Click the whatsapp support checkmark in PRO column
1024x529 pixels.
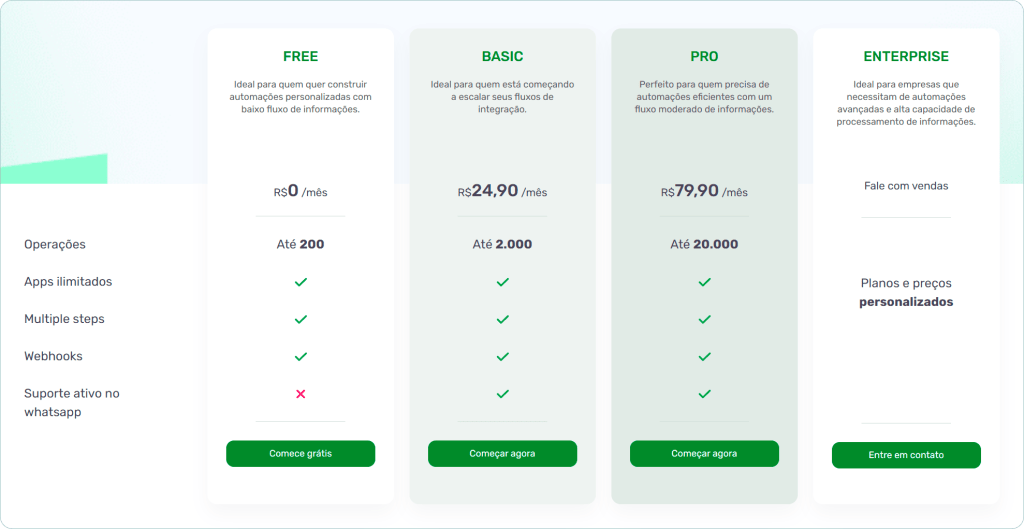click(704, 394)
